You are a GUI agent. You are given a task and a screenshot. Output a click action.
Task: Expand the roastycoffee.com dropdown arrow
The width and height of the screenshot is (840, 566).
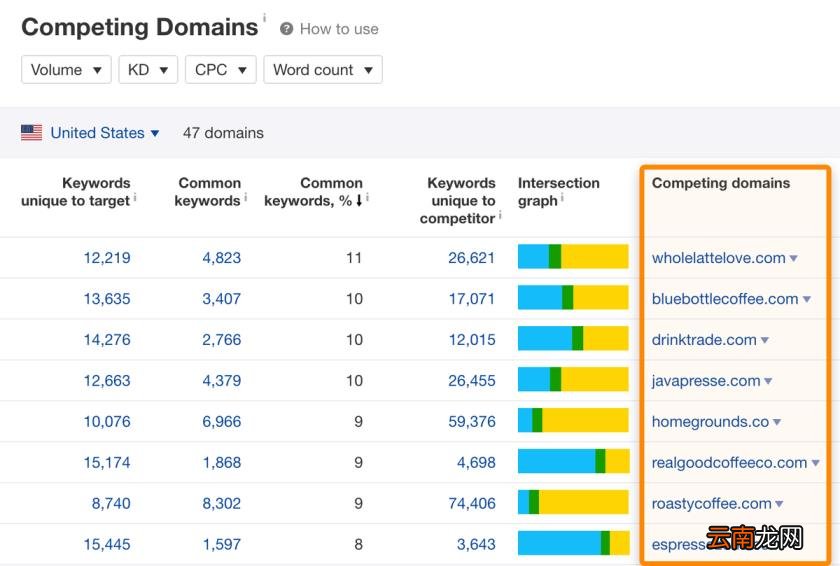click(x=779, y=504)
